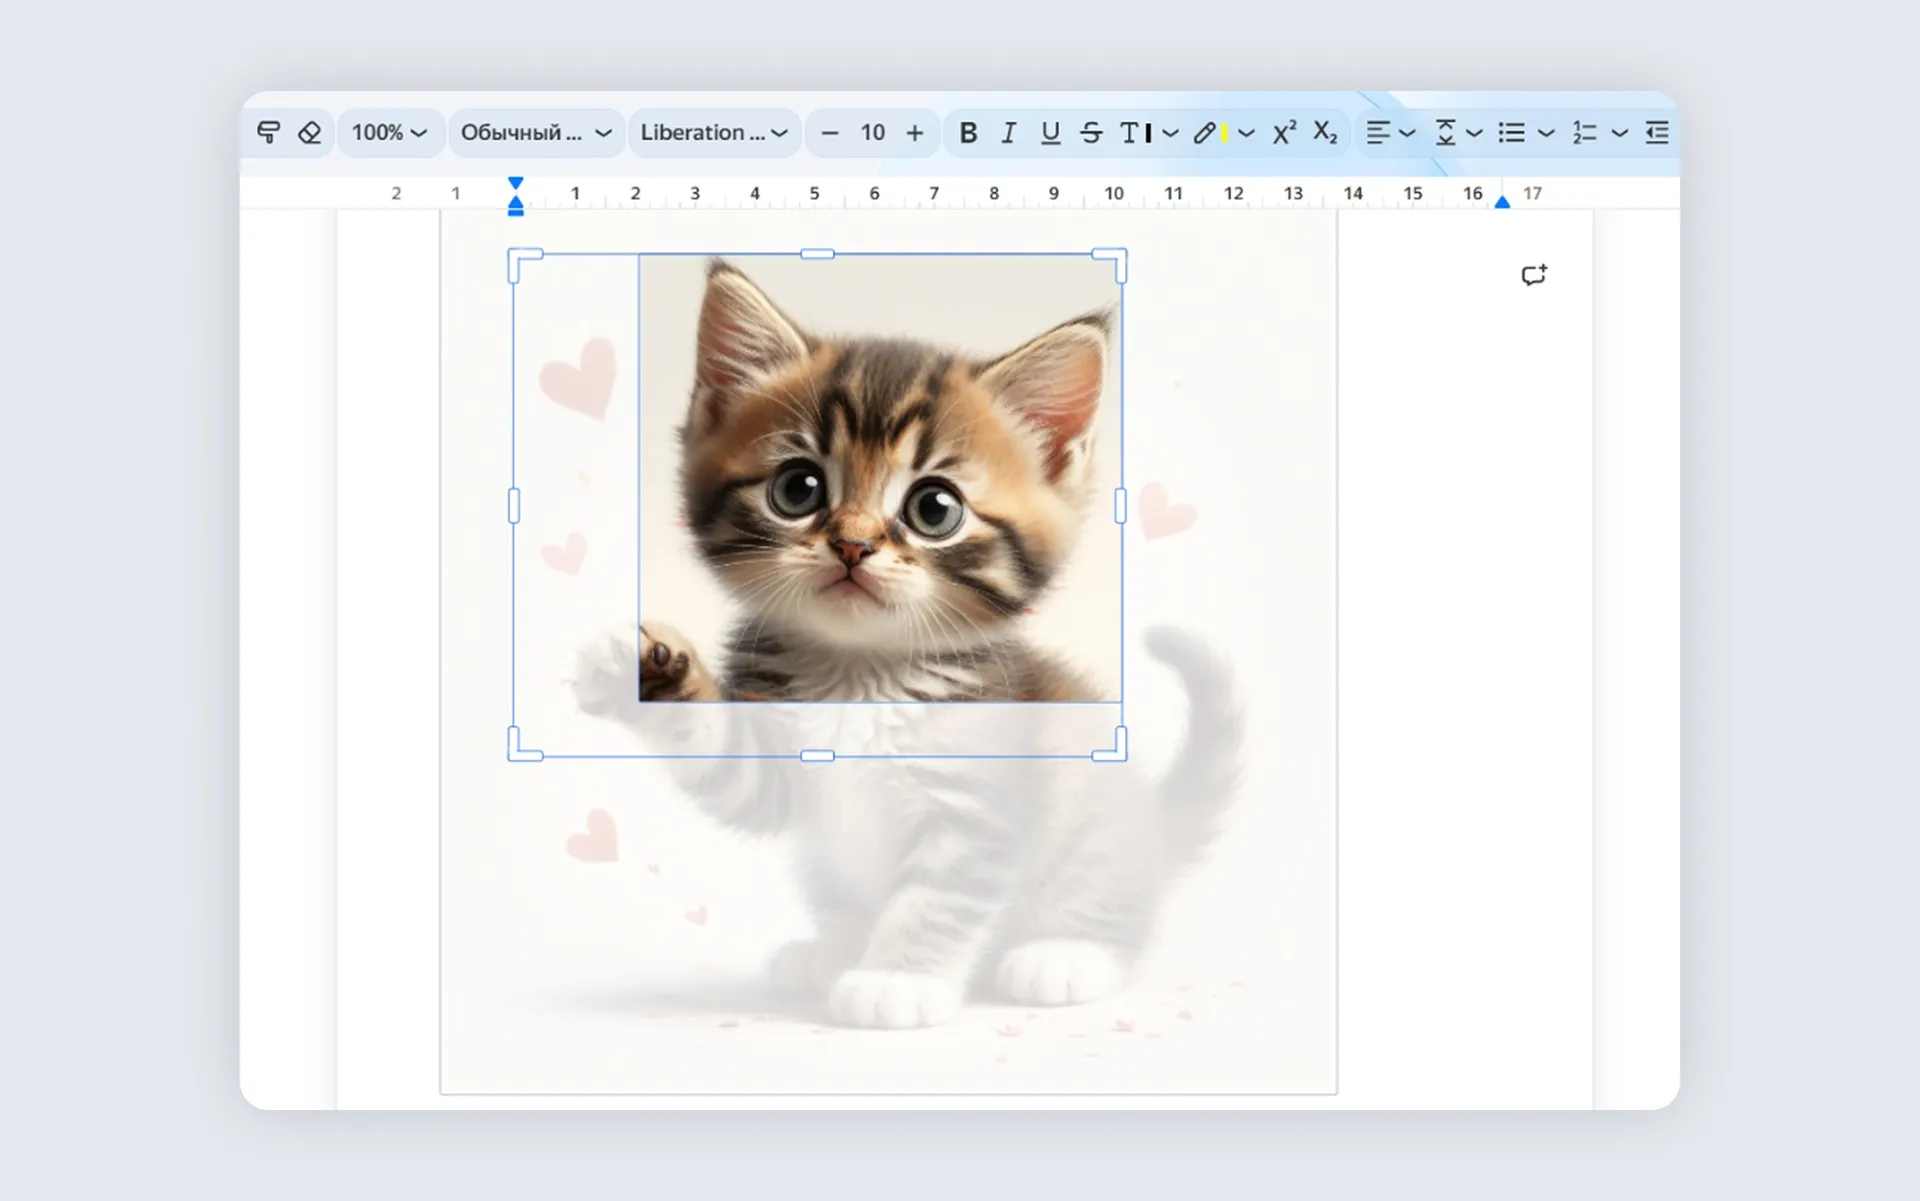The height and width of the screenshot is (1201, 1920).
Task: Increase font size with plus button
Action: pos(914,133)
